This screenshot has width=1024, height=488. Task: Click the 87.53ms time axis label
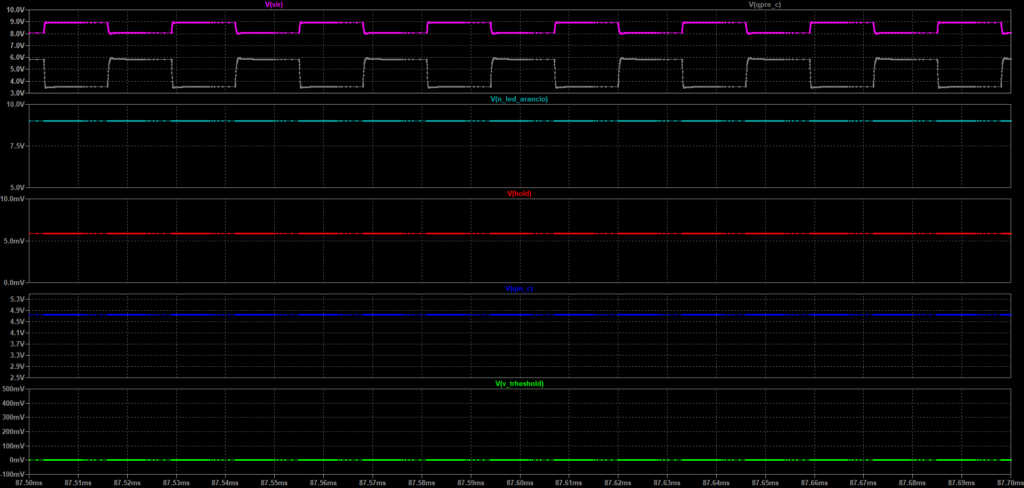[x=176, y=483]
